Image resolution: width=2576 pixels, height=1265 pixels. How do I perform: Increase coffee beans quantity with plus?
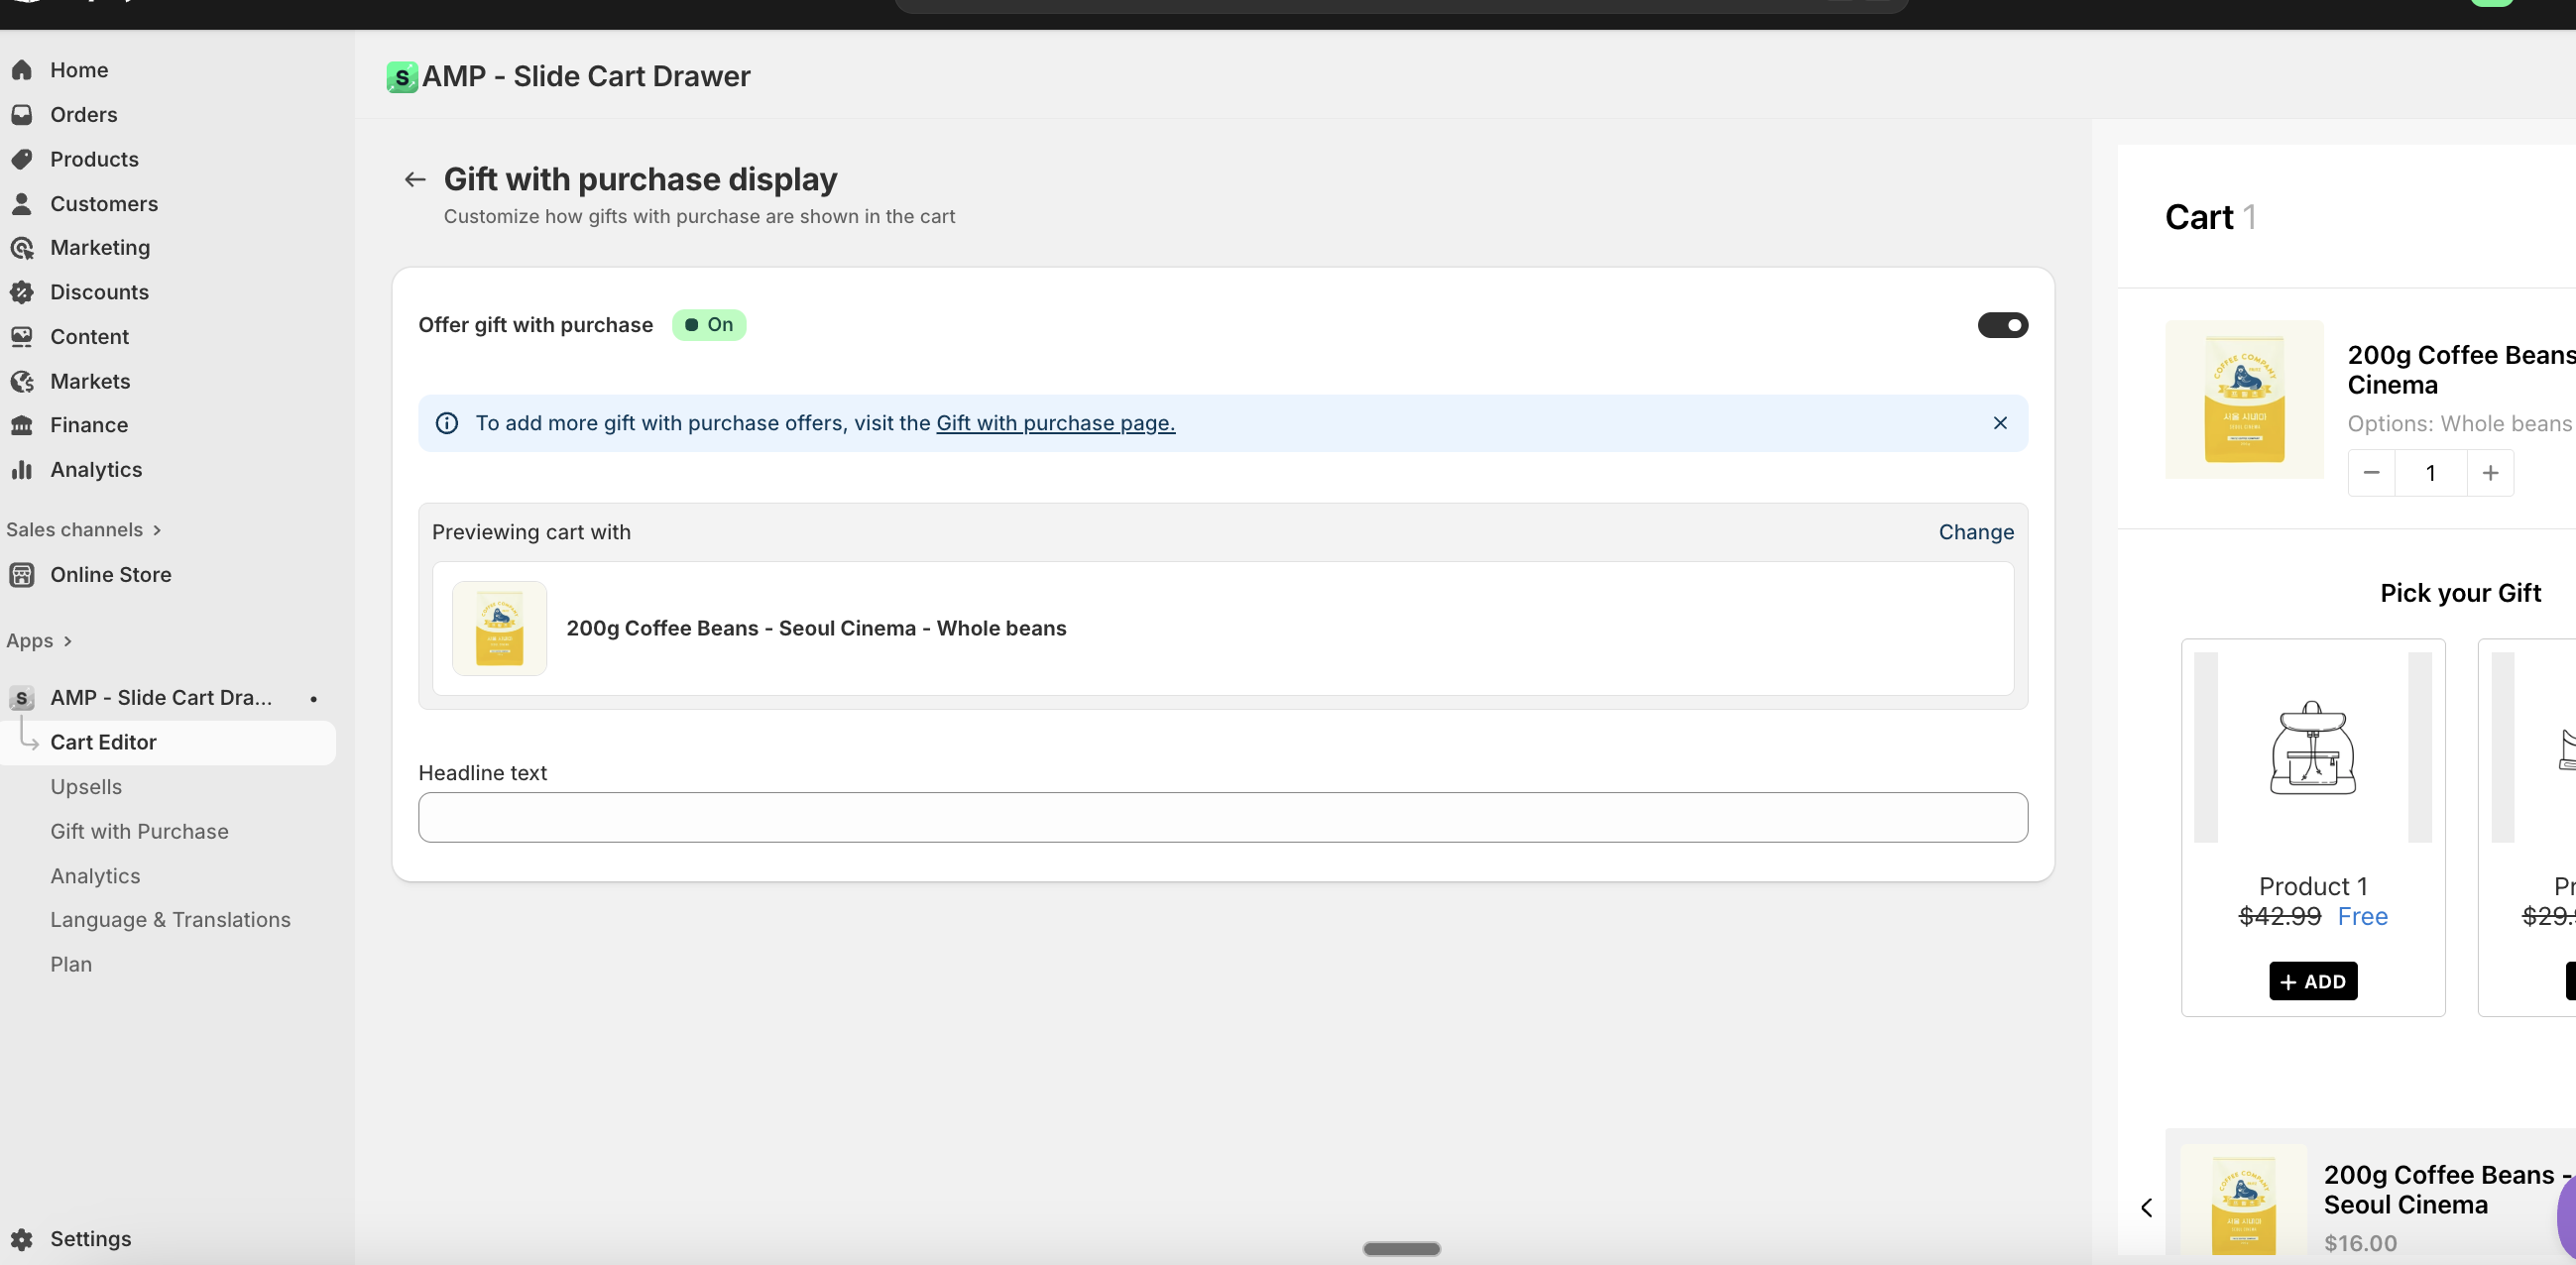(2490, 473)
